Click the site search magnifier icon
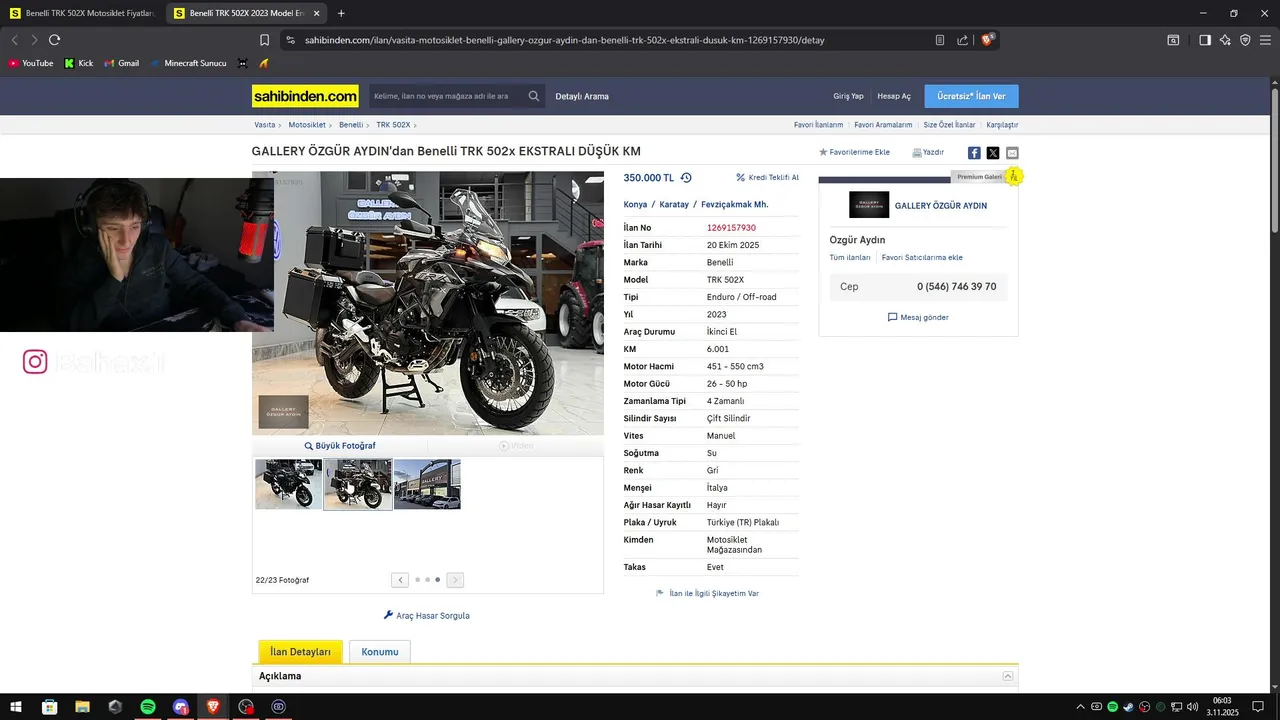 tap(534, 96)
